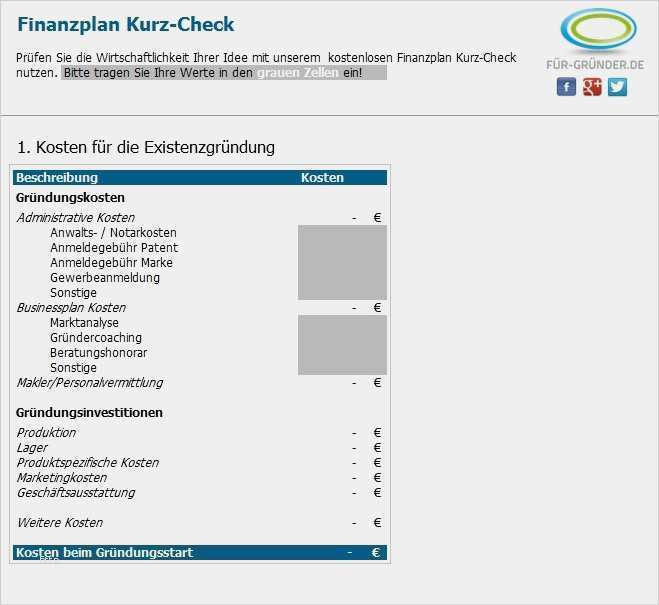Open the Google Plus icon link
Viewport: 659px width, 605px height.
click(592, 87)
